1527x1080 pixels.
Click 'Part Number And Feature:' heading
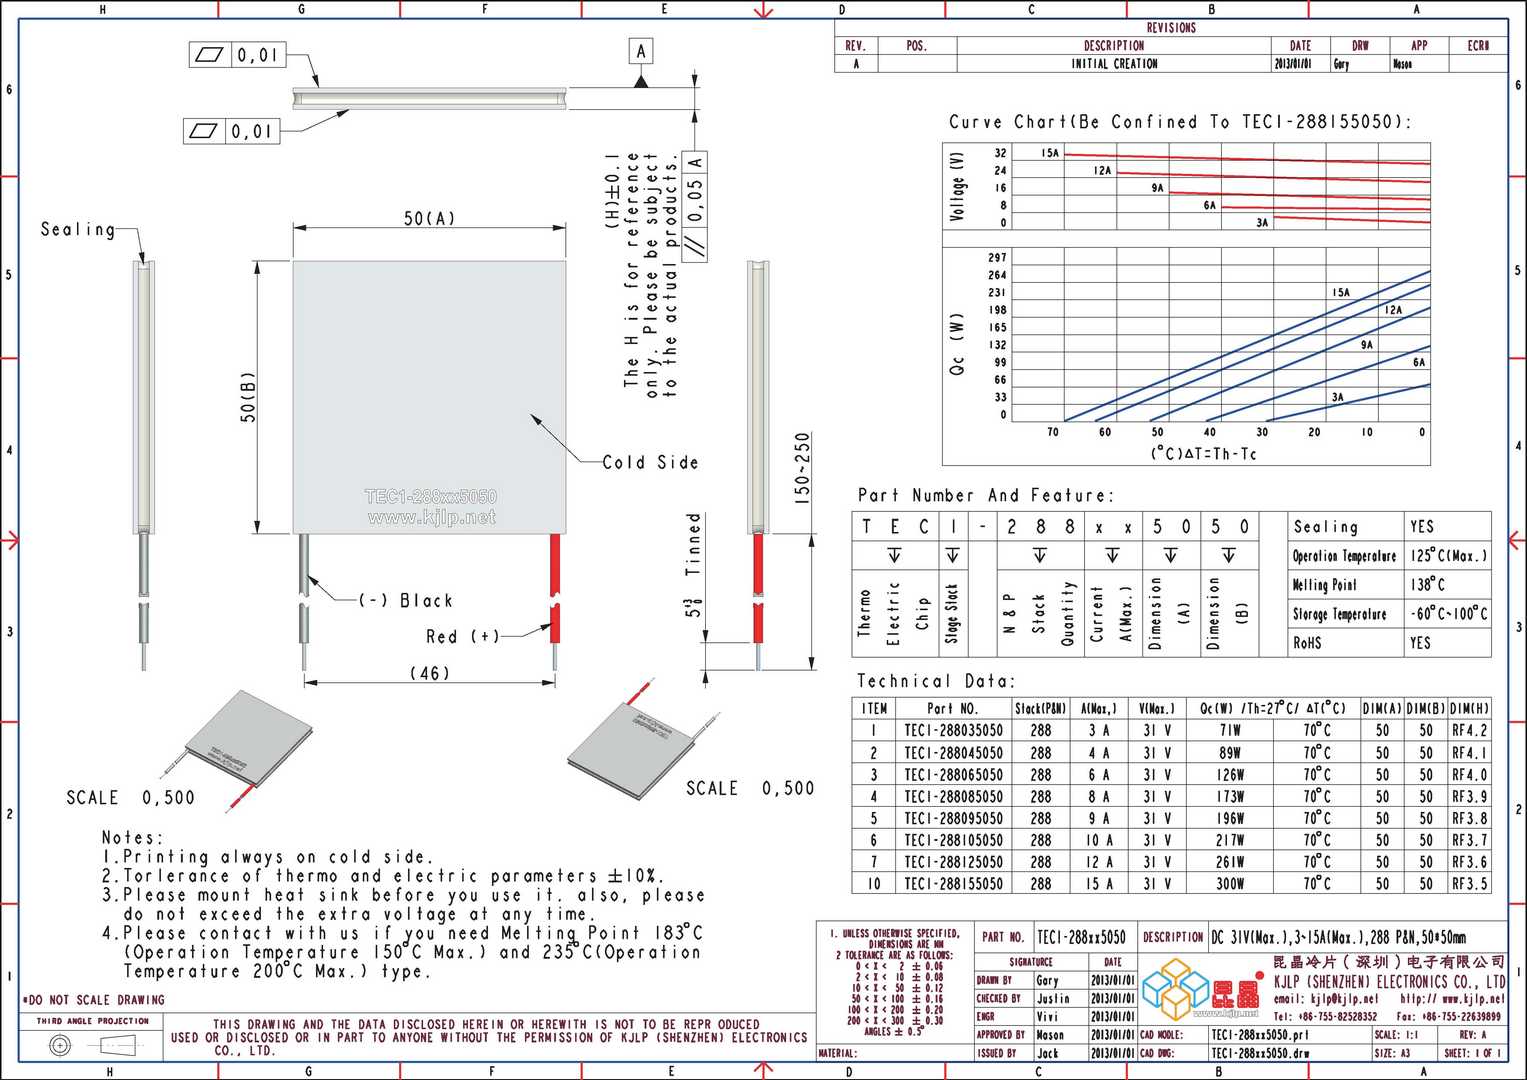coord(985,495)
